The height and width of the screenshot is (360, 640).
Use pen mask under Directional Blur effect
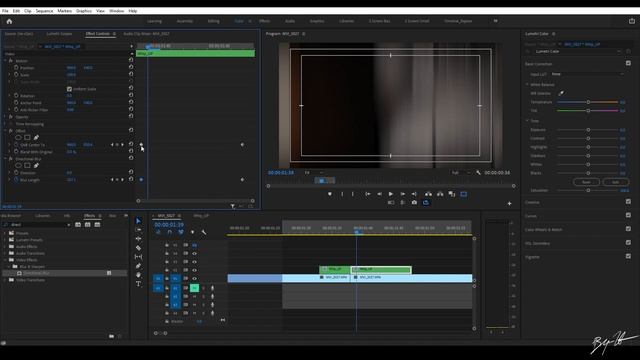36,165
